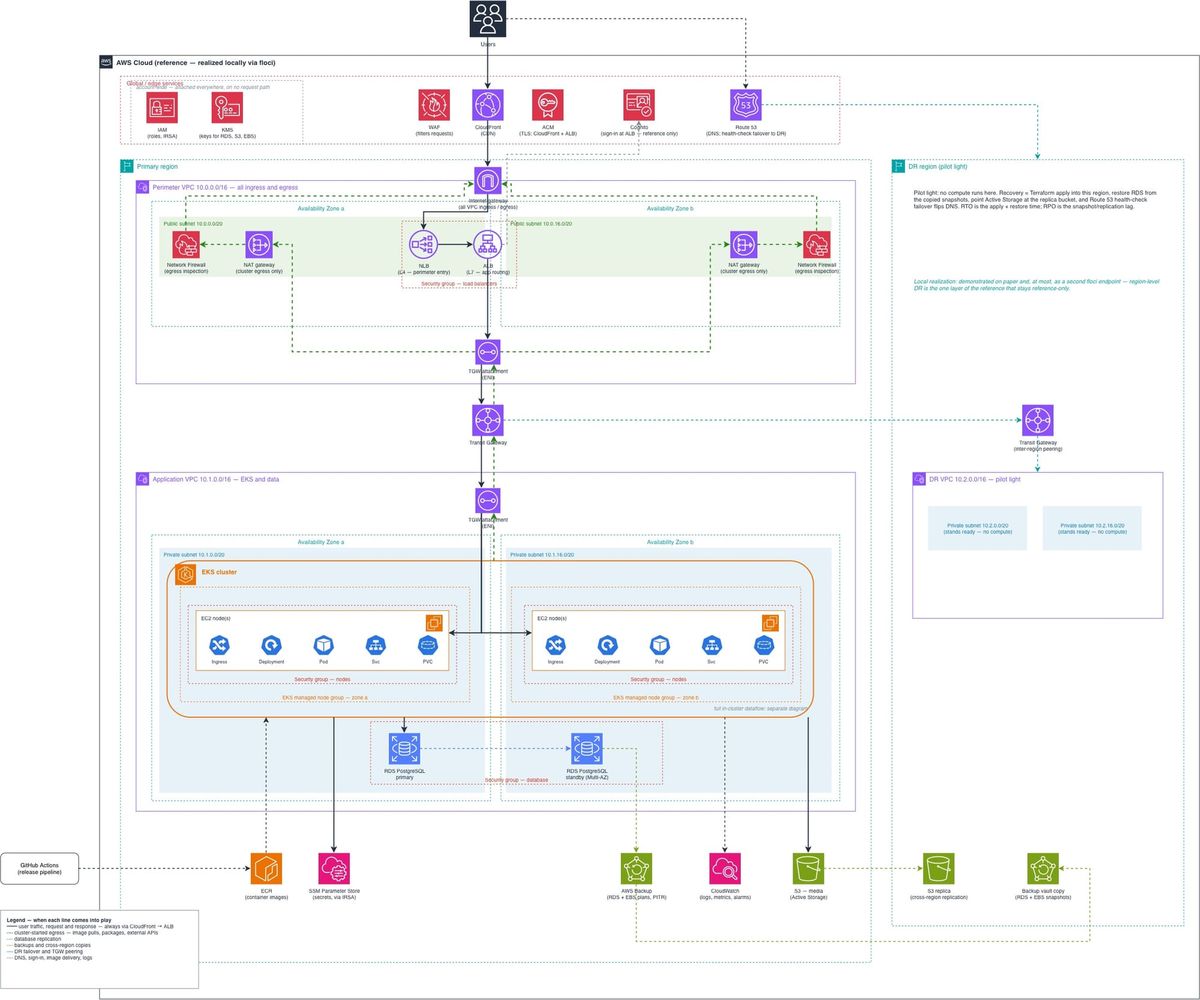1200x1000 pixels.
Task: Click 'Security group — load balancers' label
Action: point(459,284)
